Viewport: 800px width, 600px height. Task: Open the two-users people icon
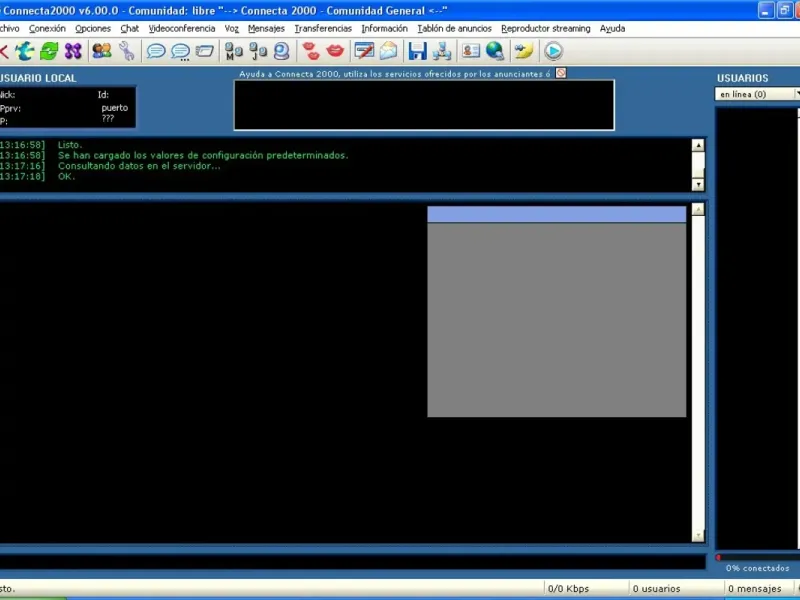pos(102,51)
